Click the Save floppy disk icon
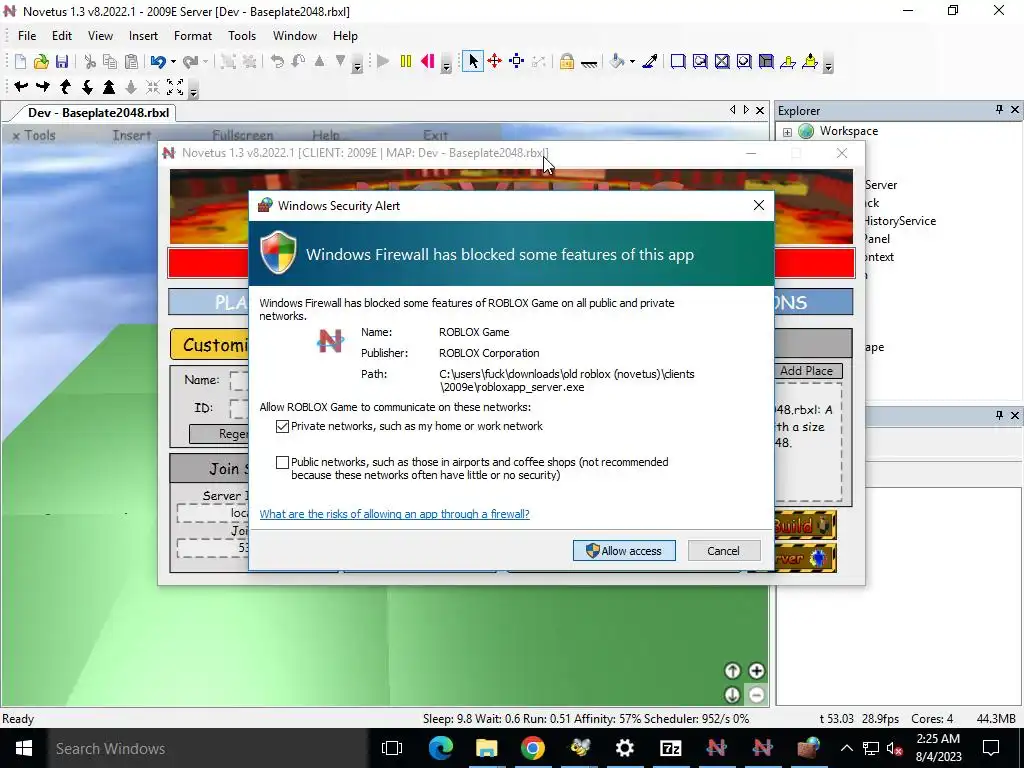This screenshot has height=768, width=1024. 62,61
